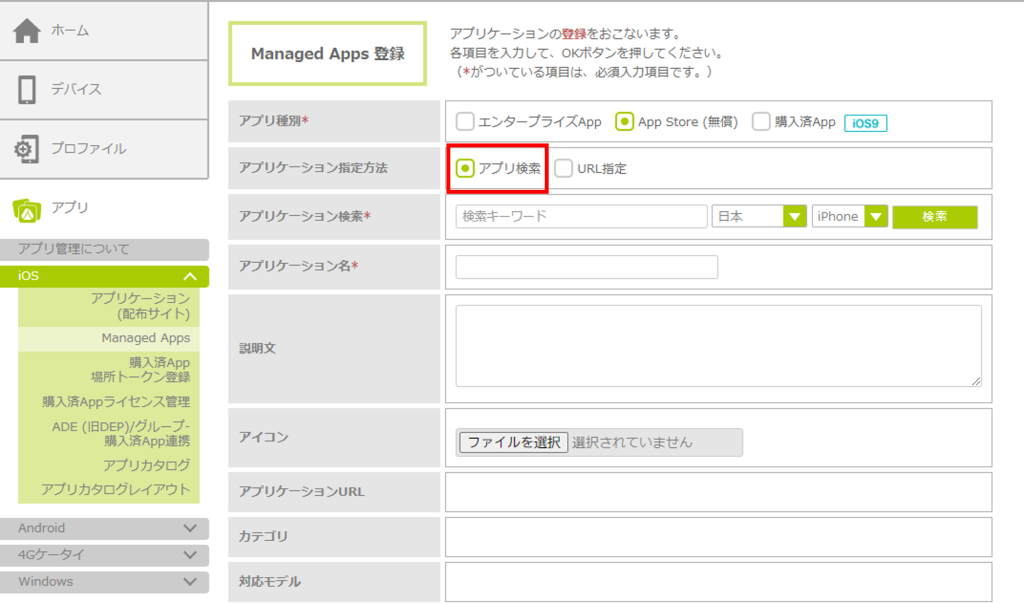Viewport: 1024px width, 603px height.
Task: Open Managed Apps in sidebar
Action: pos(145,338)
